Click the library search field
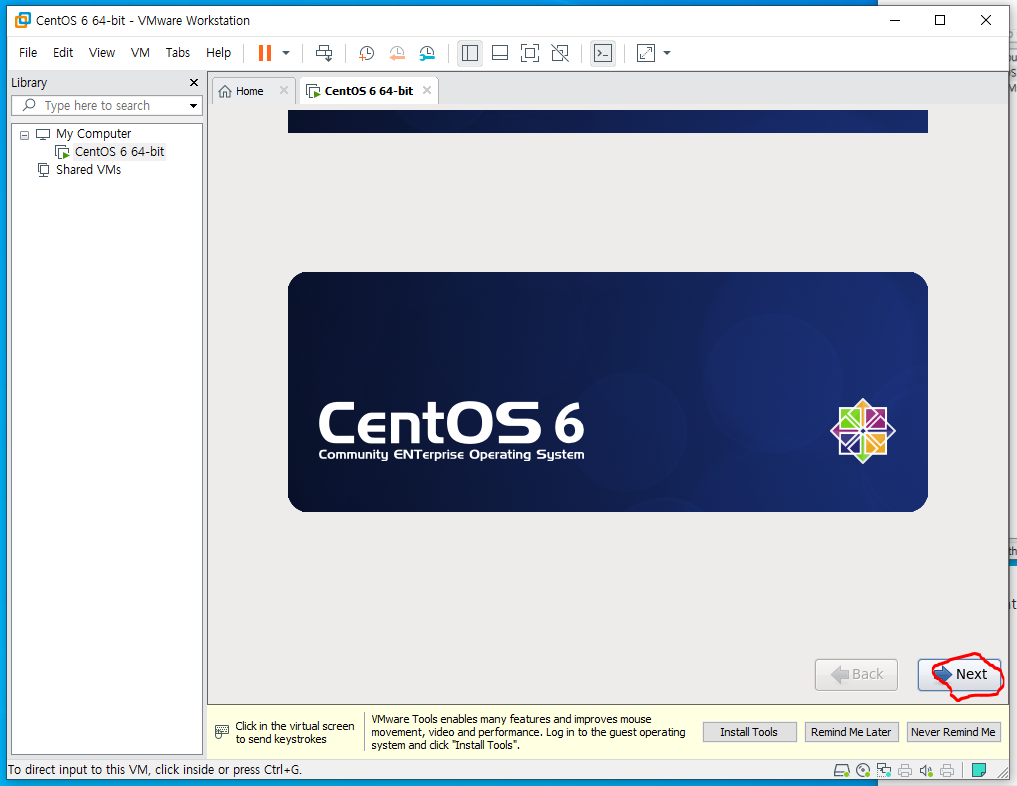 (x=106, y=105)
